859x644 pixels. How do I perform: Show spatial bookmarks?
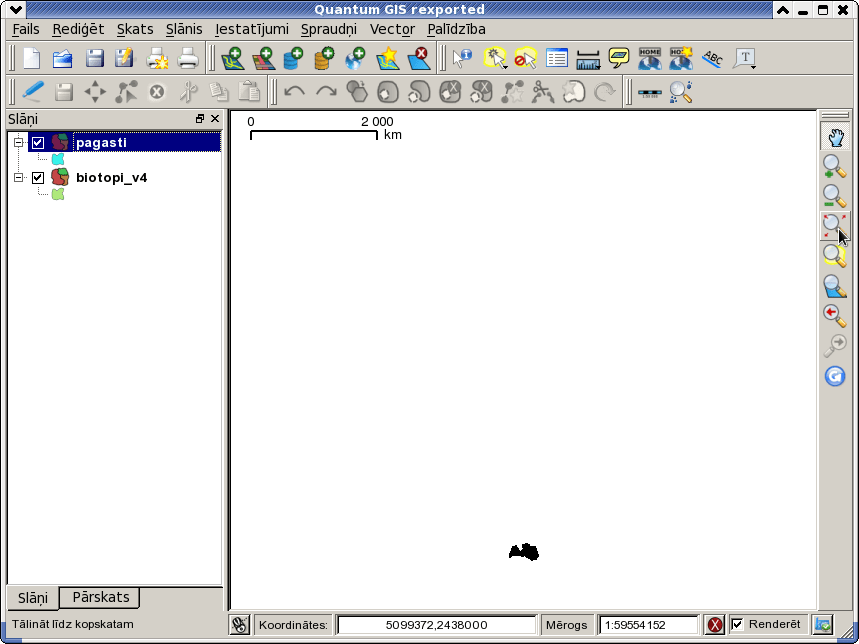coord(650,58)
